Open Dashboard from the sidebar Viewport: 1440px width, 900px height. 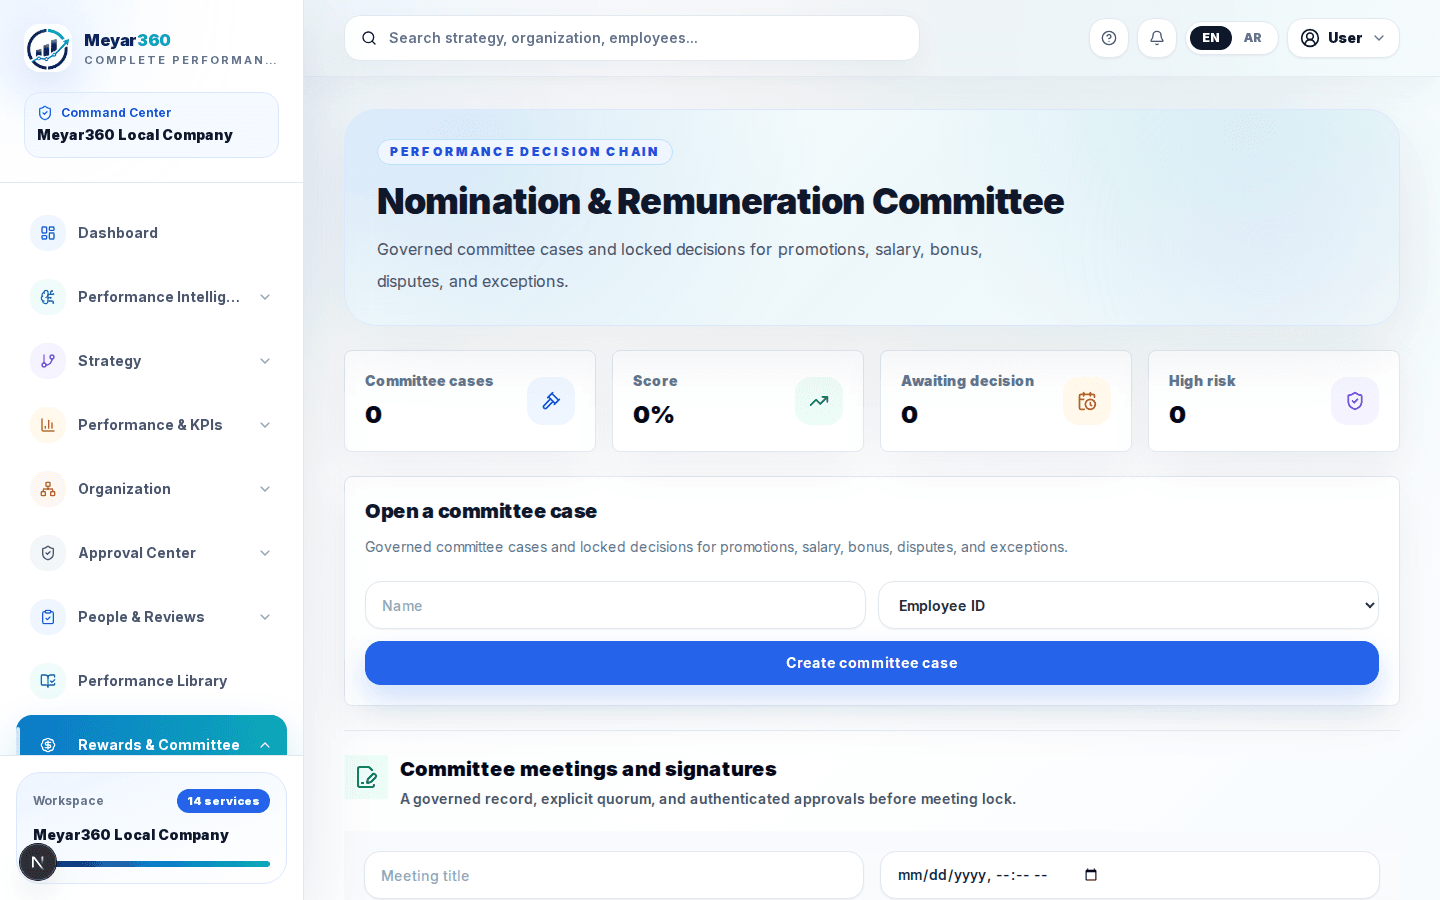click(x=152, y=233)
